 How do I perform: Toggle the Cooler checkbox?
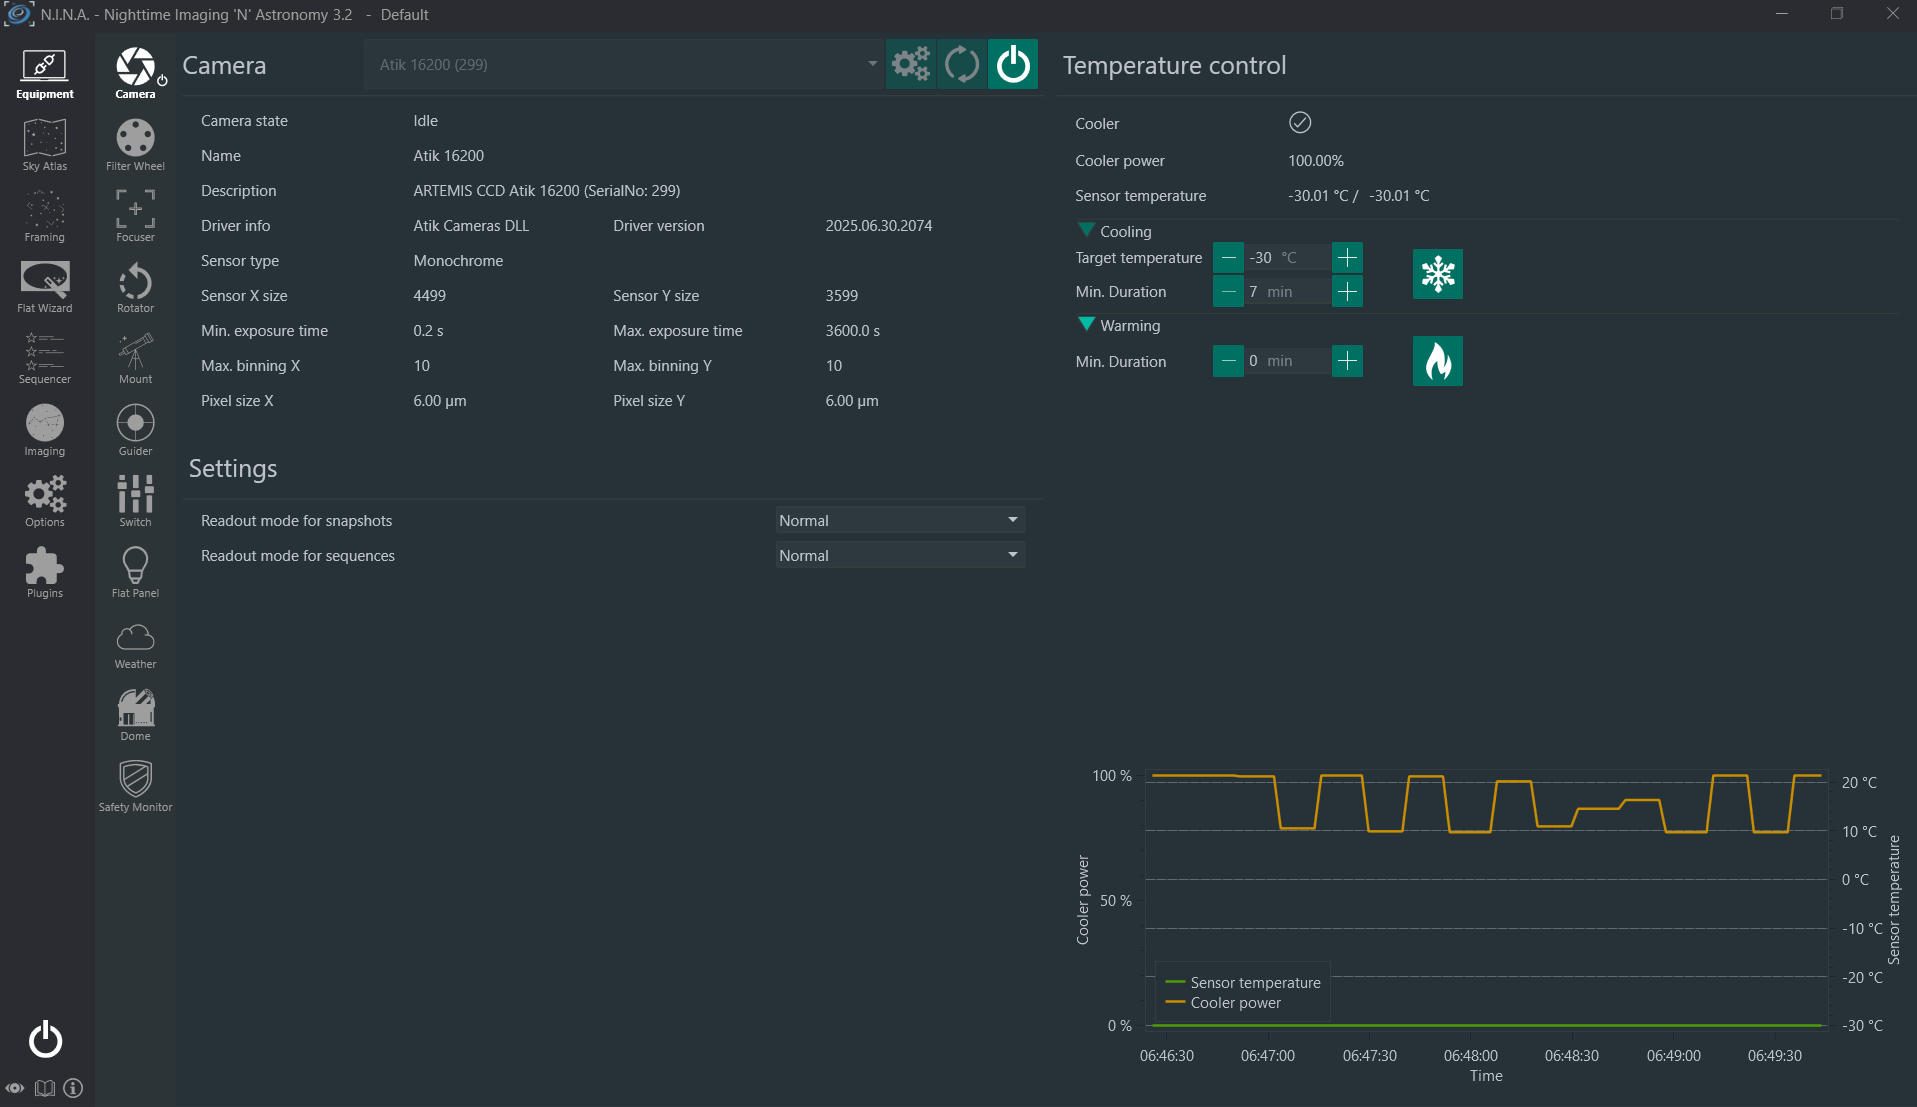tap(1299, 123)
